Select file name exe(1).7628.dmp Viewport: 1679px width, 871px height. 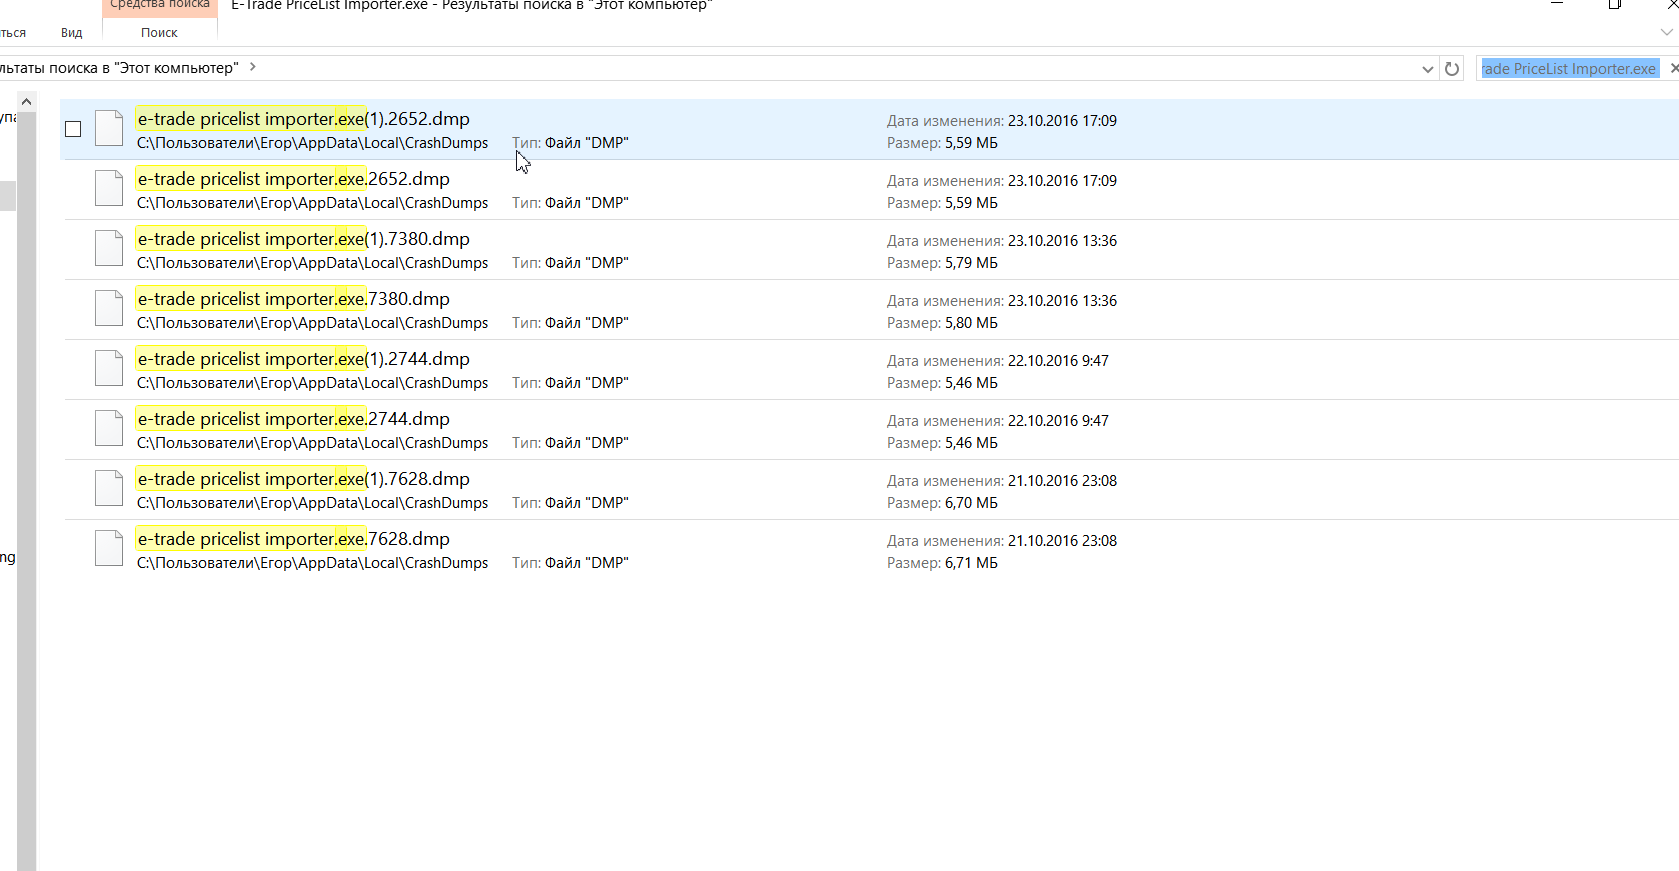coord(303,479)
